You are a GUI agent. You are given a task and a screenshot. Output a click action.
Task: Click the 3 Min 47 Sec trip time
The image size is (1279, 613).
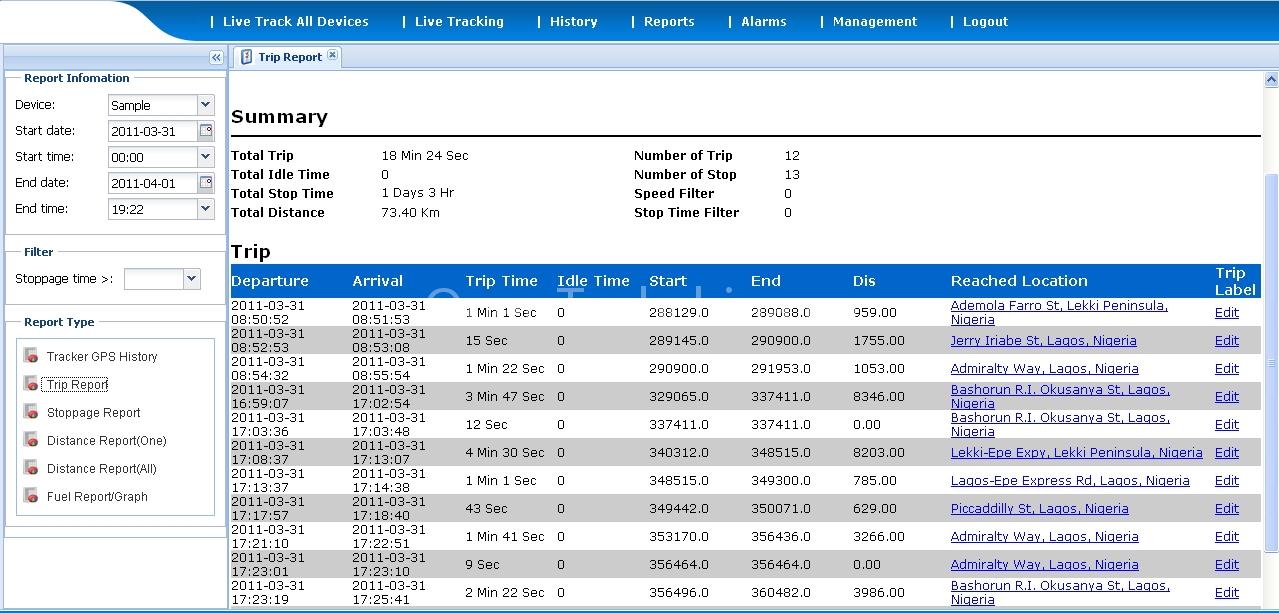coord(505,396)
